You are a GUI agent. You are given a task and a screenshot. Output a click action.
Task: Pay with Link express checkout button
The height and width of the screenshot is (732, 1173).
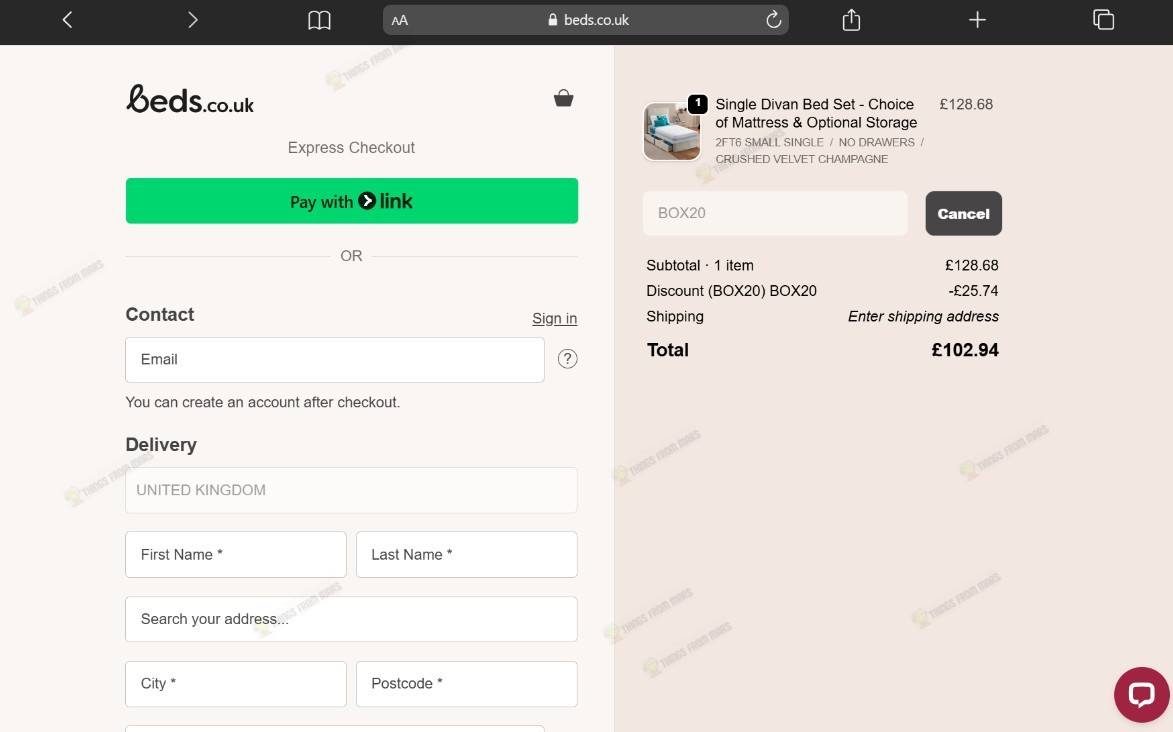(352, 201)
